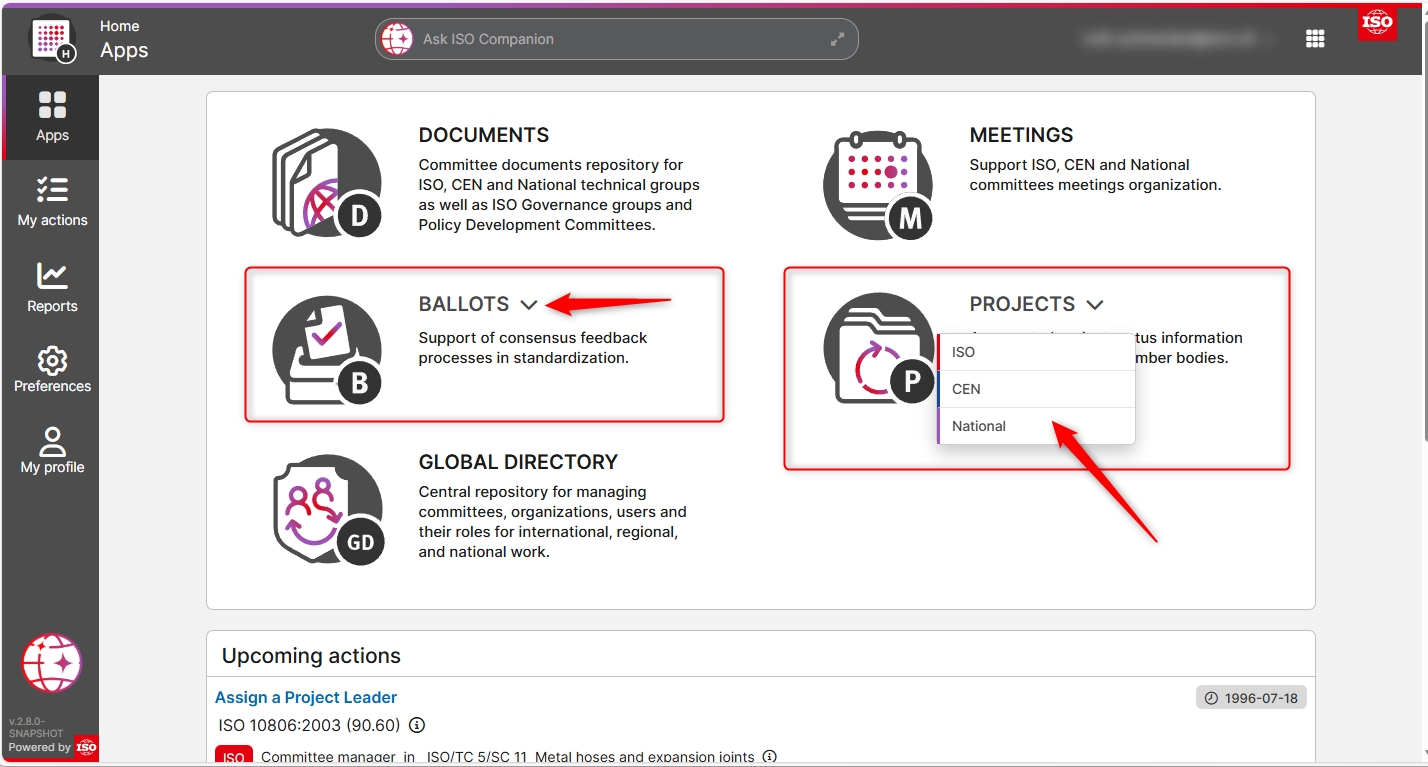Click the globe icon in the Ask bar
Viewport: 1428px width, 767px height.
[397, 40]
